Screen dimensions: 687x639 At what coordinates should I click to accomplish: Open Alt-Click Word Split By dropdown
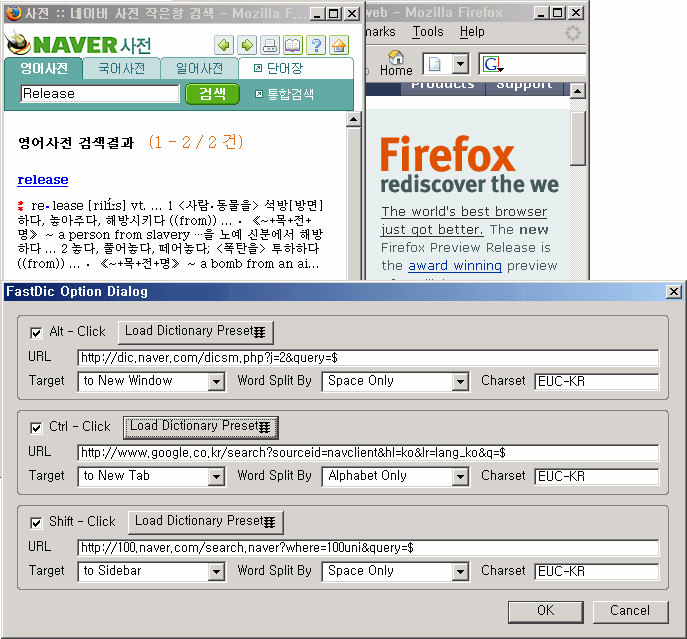[x=396, y=381]
